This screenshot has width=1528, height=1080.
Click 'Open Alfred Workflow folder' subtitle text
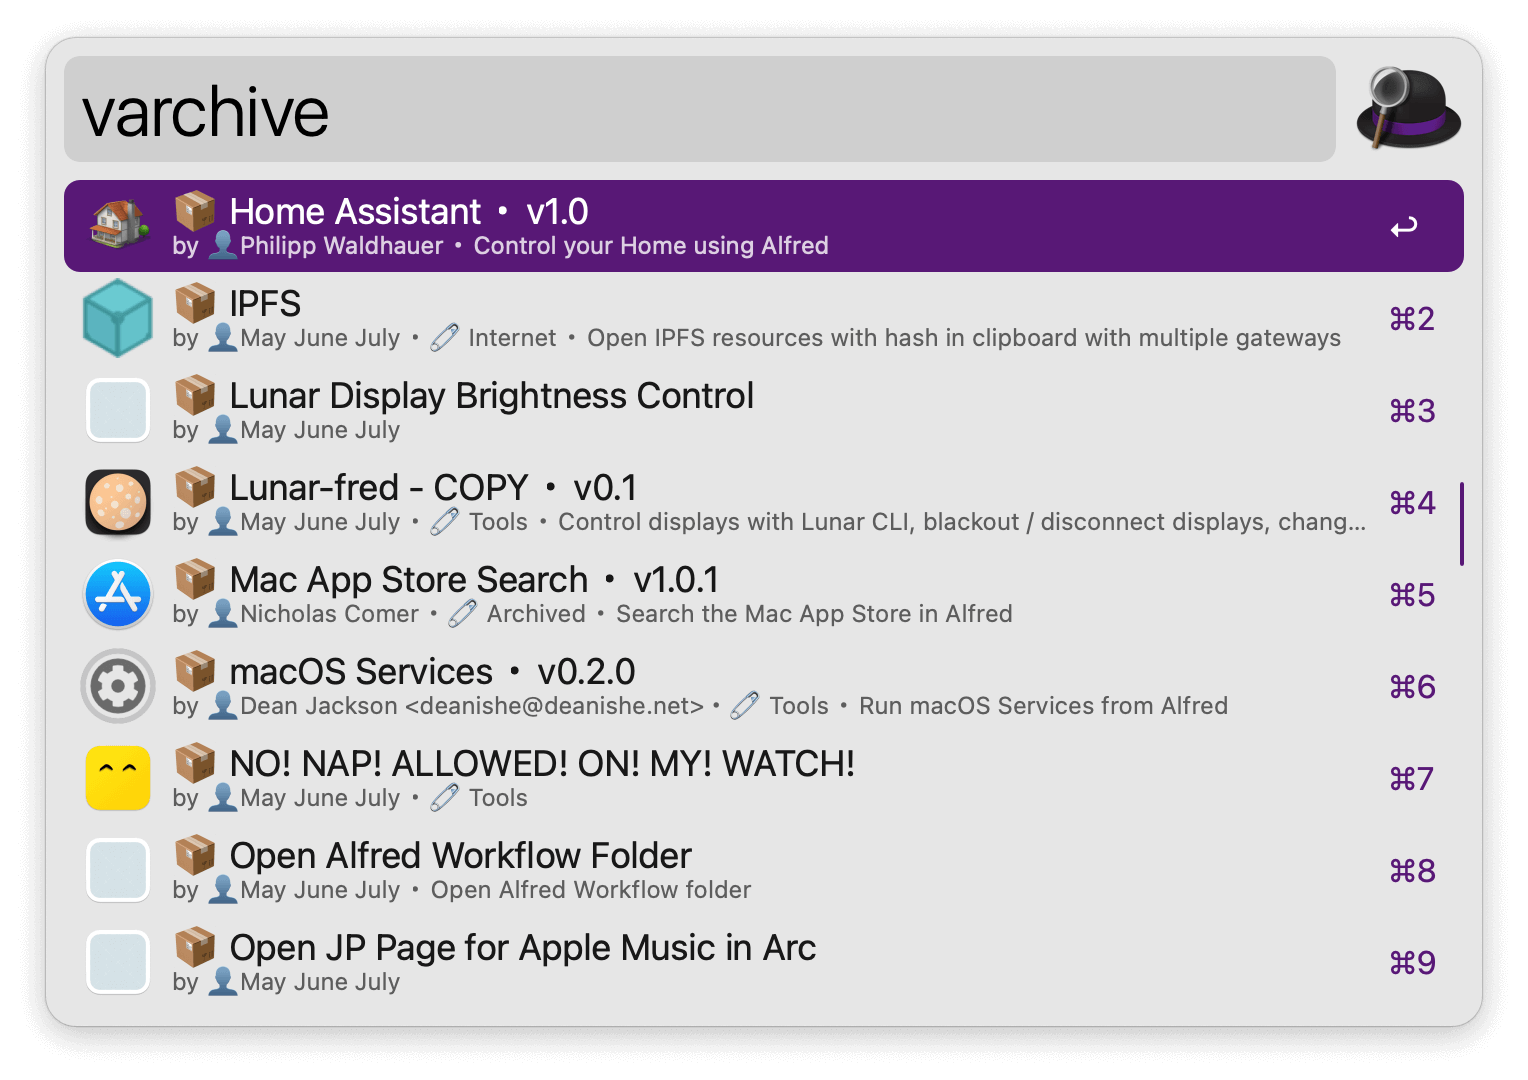(591, 890)
